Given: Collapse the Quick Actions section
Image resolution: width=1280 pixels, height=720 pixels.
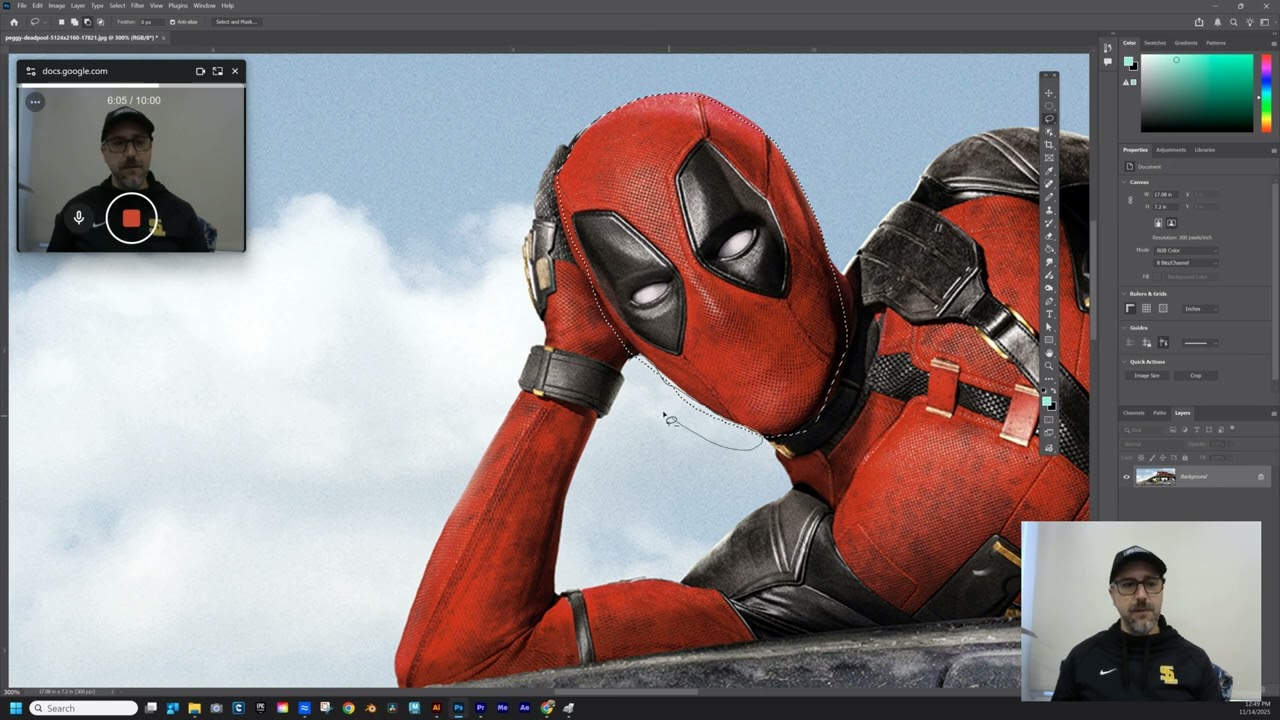Looking at the screenshot, I should [x=1124, y=362].
